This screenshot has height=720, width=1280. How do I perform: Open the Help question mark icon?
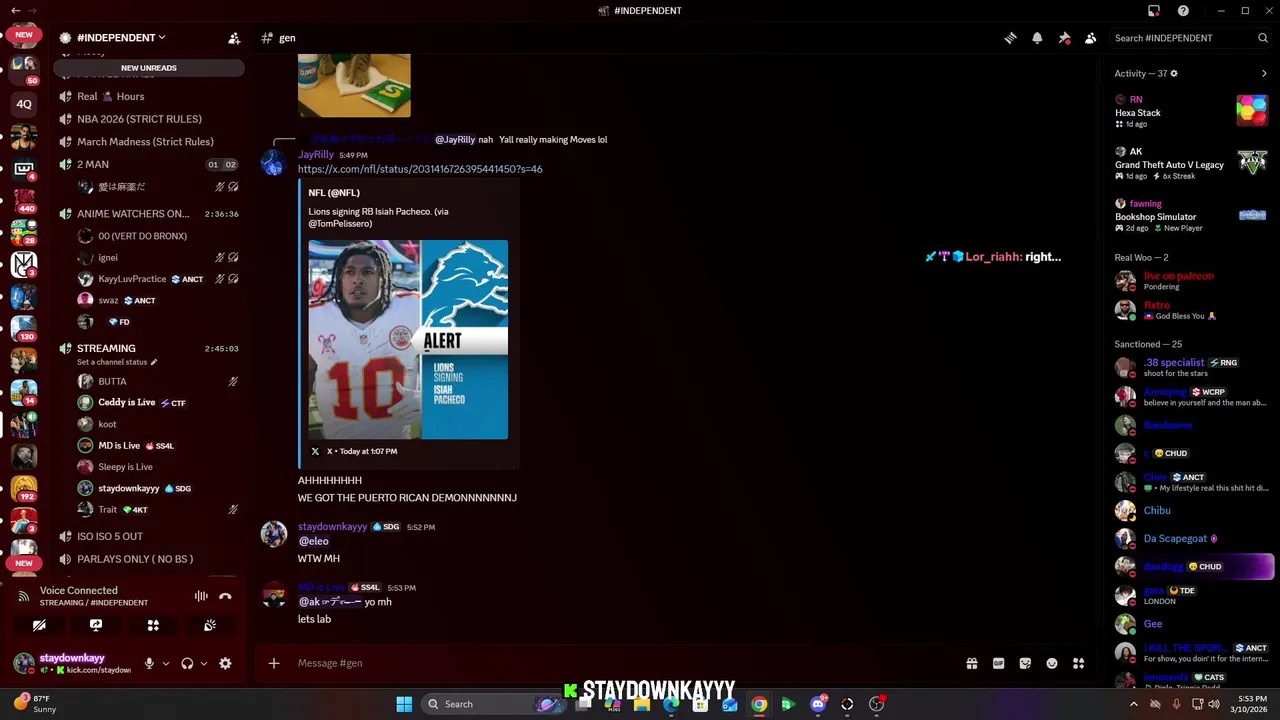1183,11
